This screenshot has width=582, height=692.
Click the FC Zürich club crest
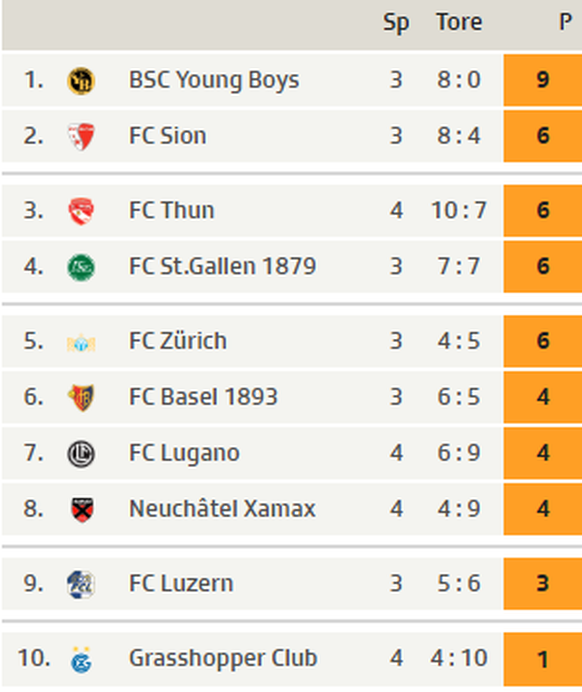pyautogui.click(x=81, y=342)
